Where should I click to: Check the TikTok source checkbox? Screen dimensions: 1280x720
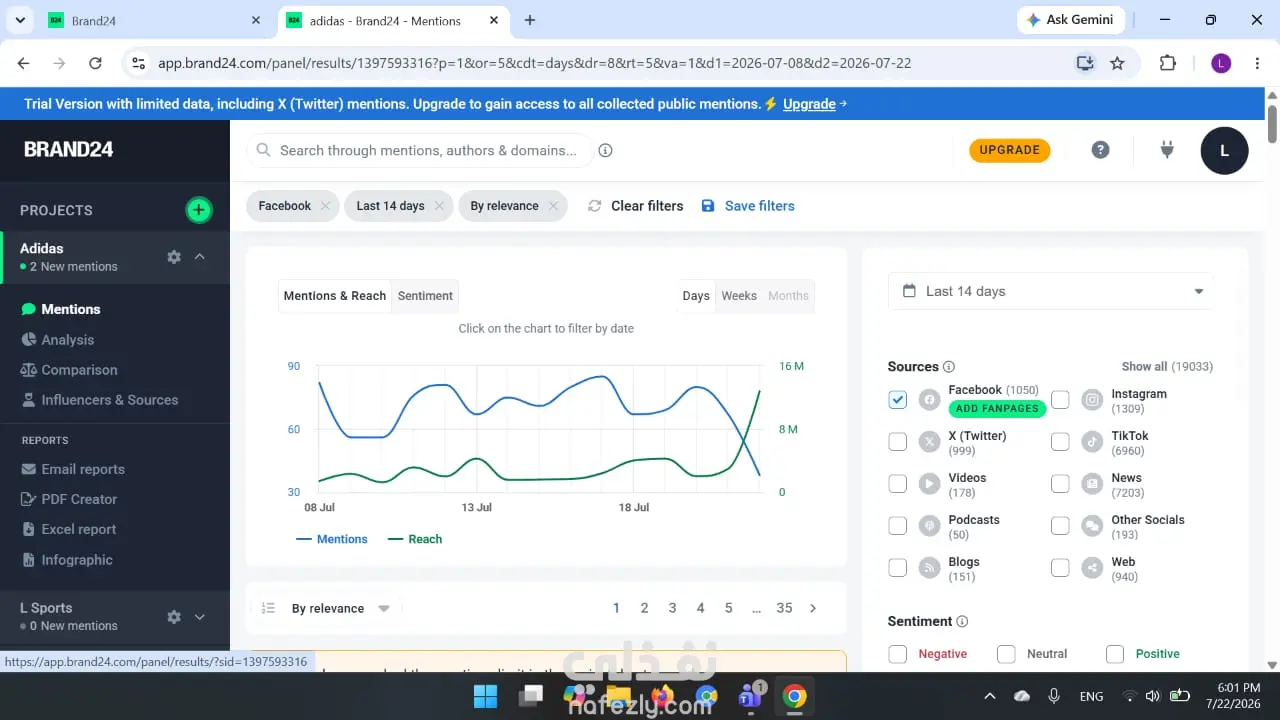[1061, 442]
